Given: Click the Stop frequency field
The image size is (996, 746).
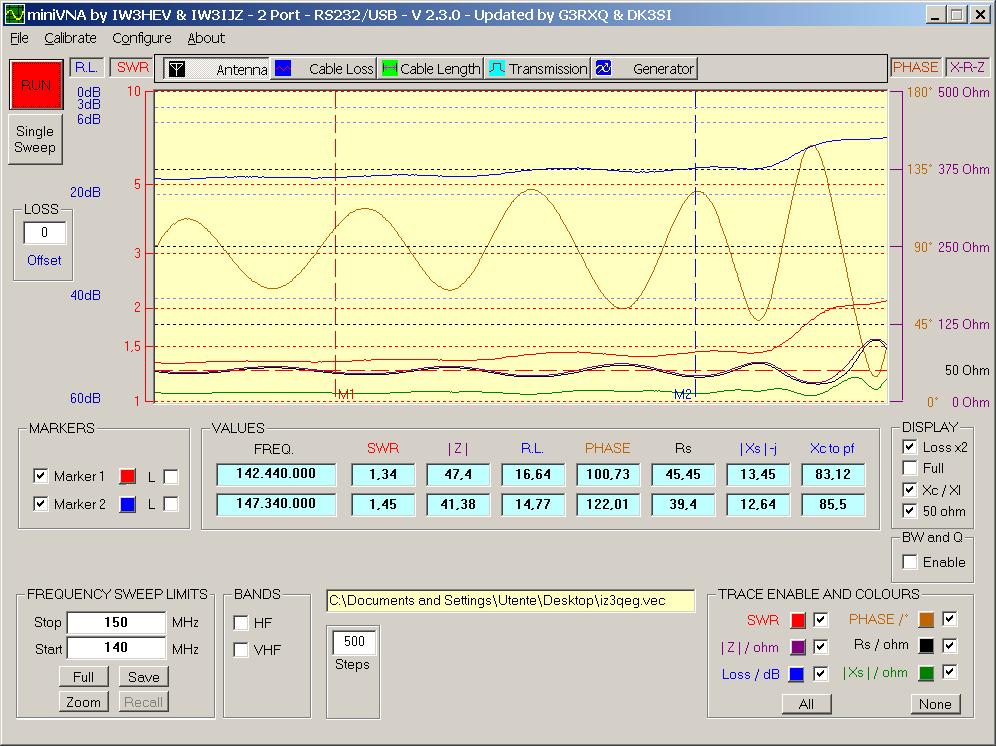Looking at the screenshot, I should (116, 622).
